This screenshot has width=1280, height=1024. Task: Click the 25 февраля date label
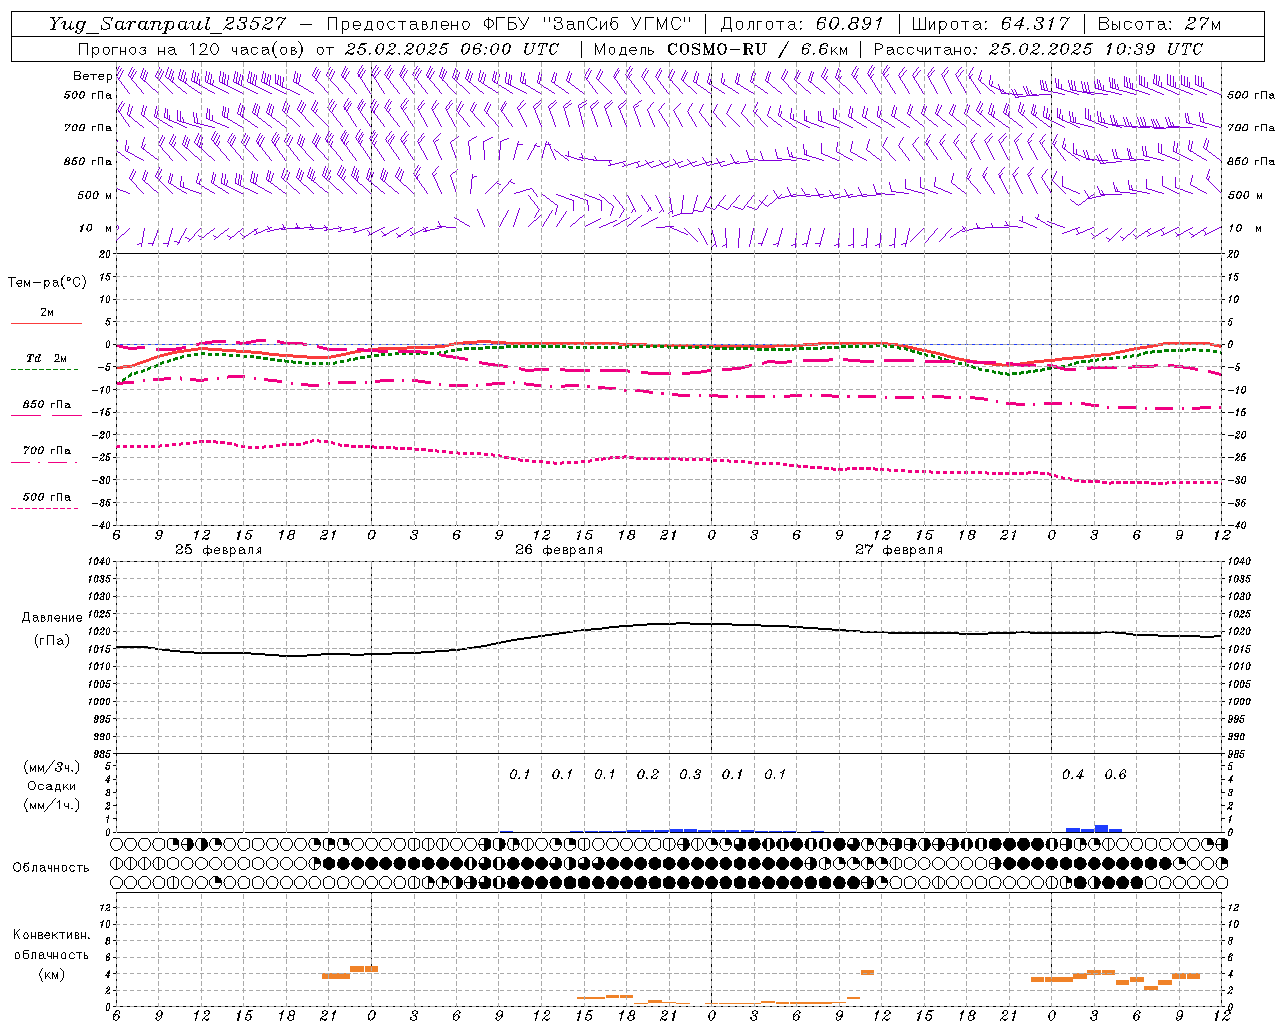[219, 550]
